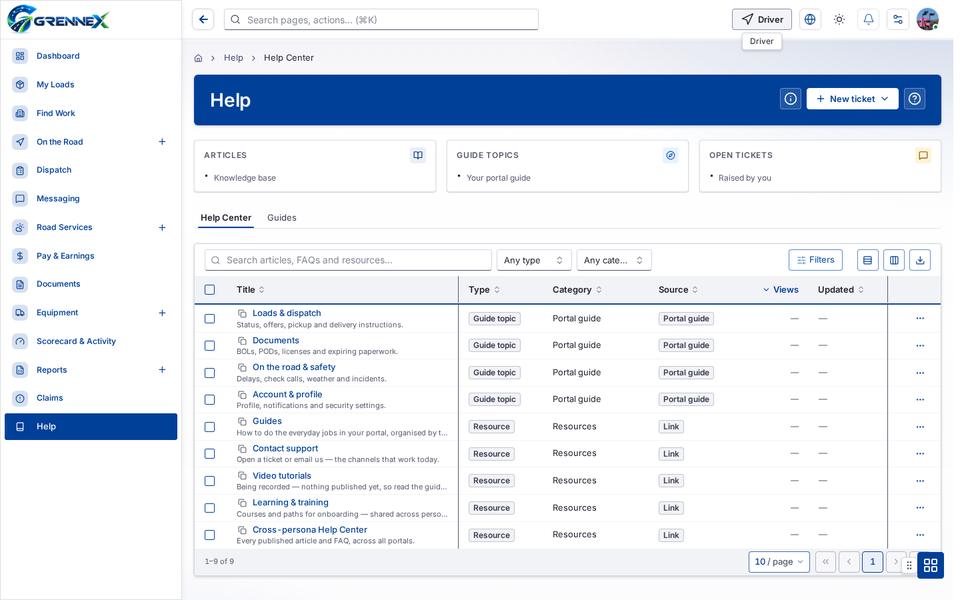Click the Articles book icon
Viewport: 960px width, 600px height.
pos(418,156)
